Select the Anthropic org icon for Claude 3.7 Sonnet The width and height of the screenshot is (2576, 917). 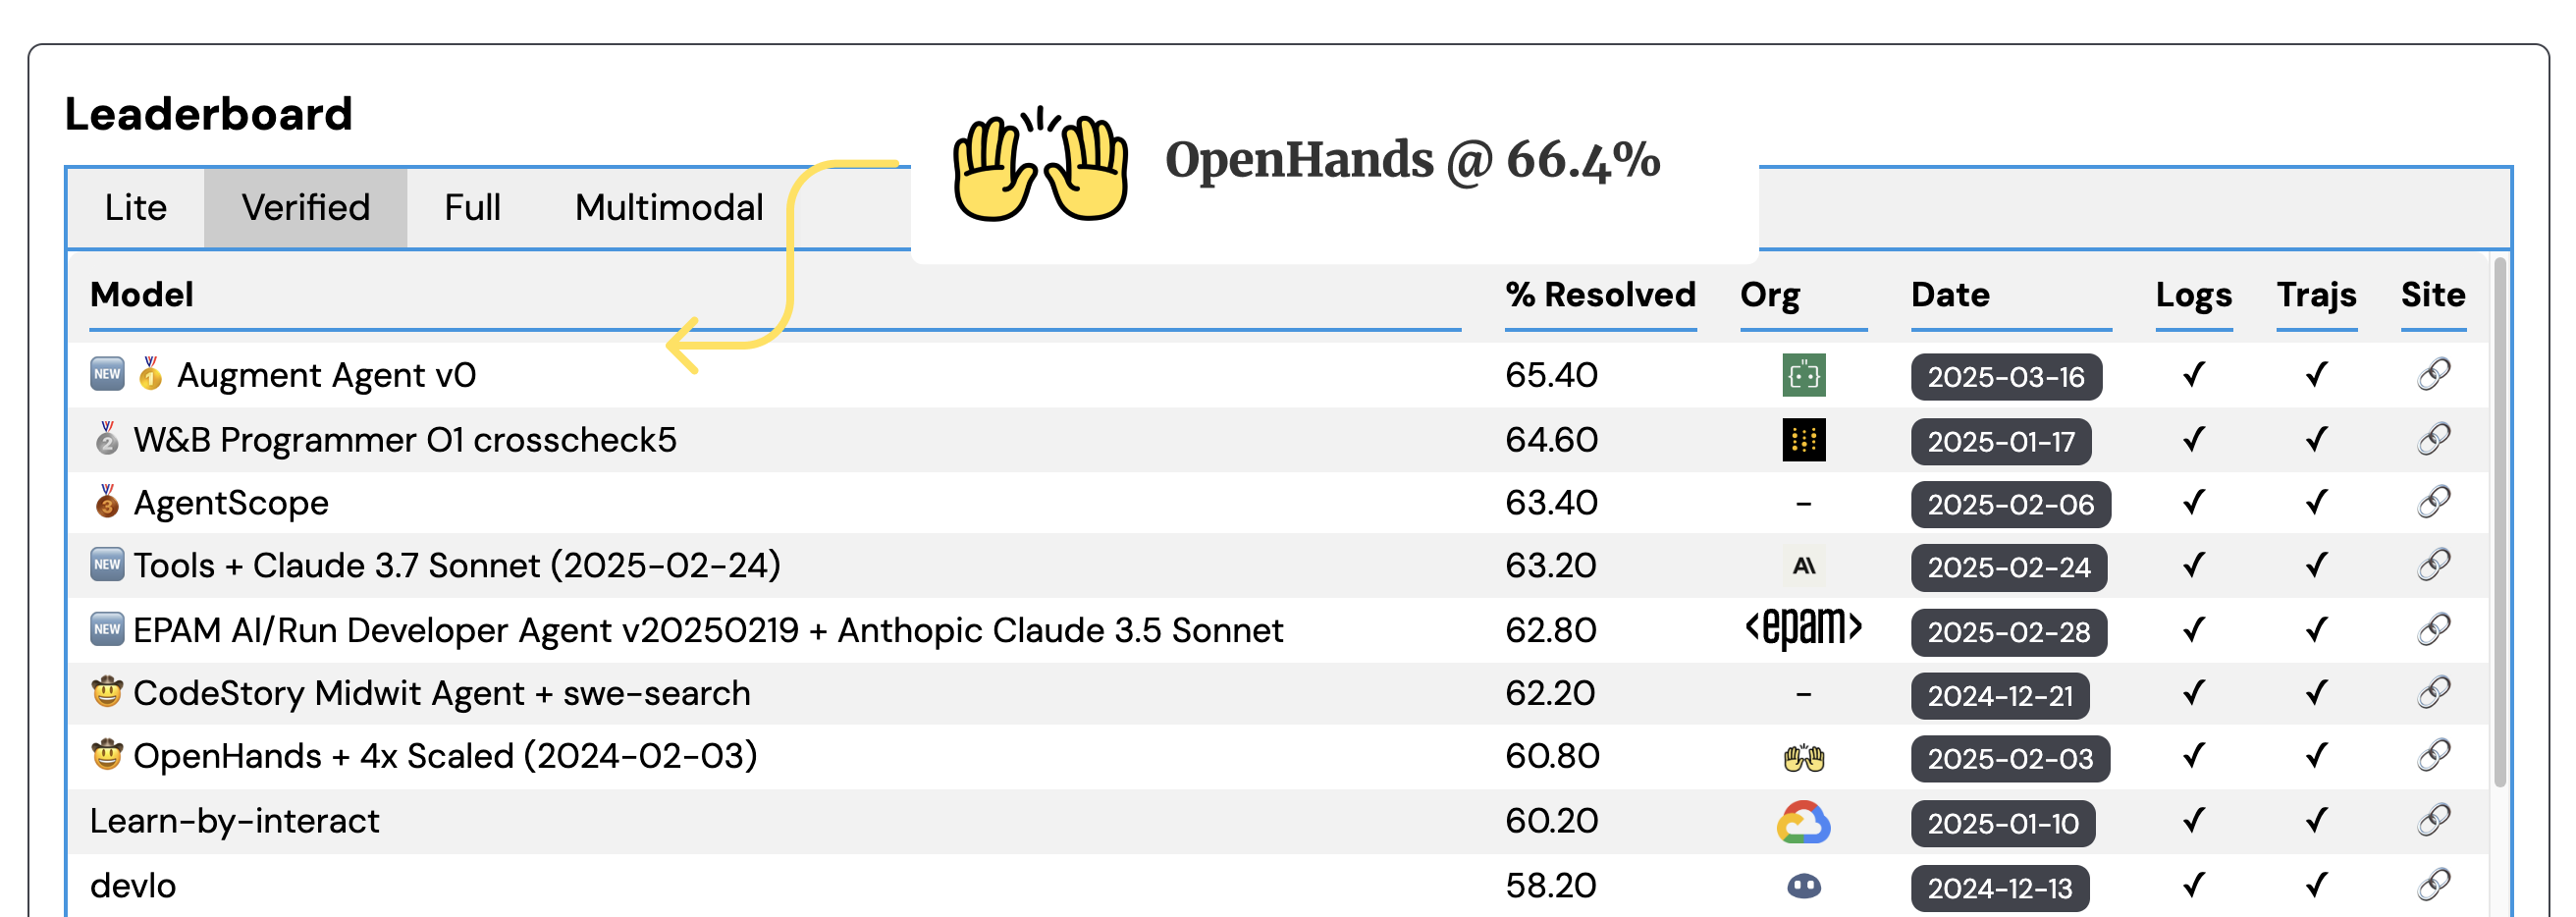point(1803,566)
